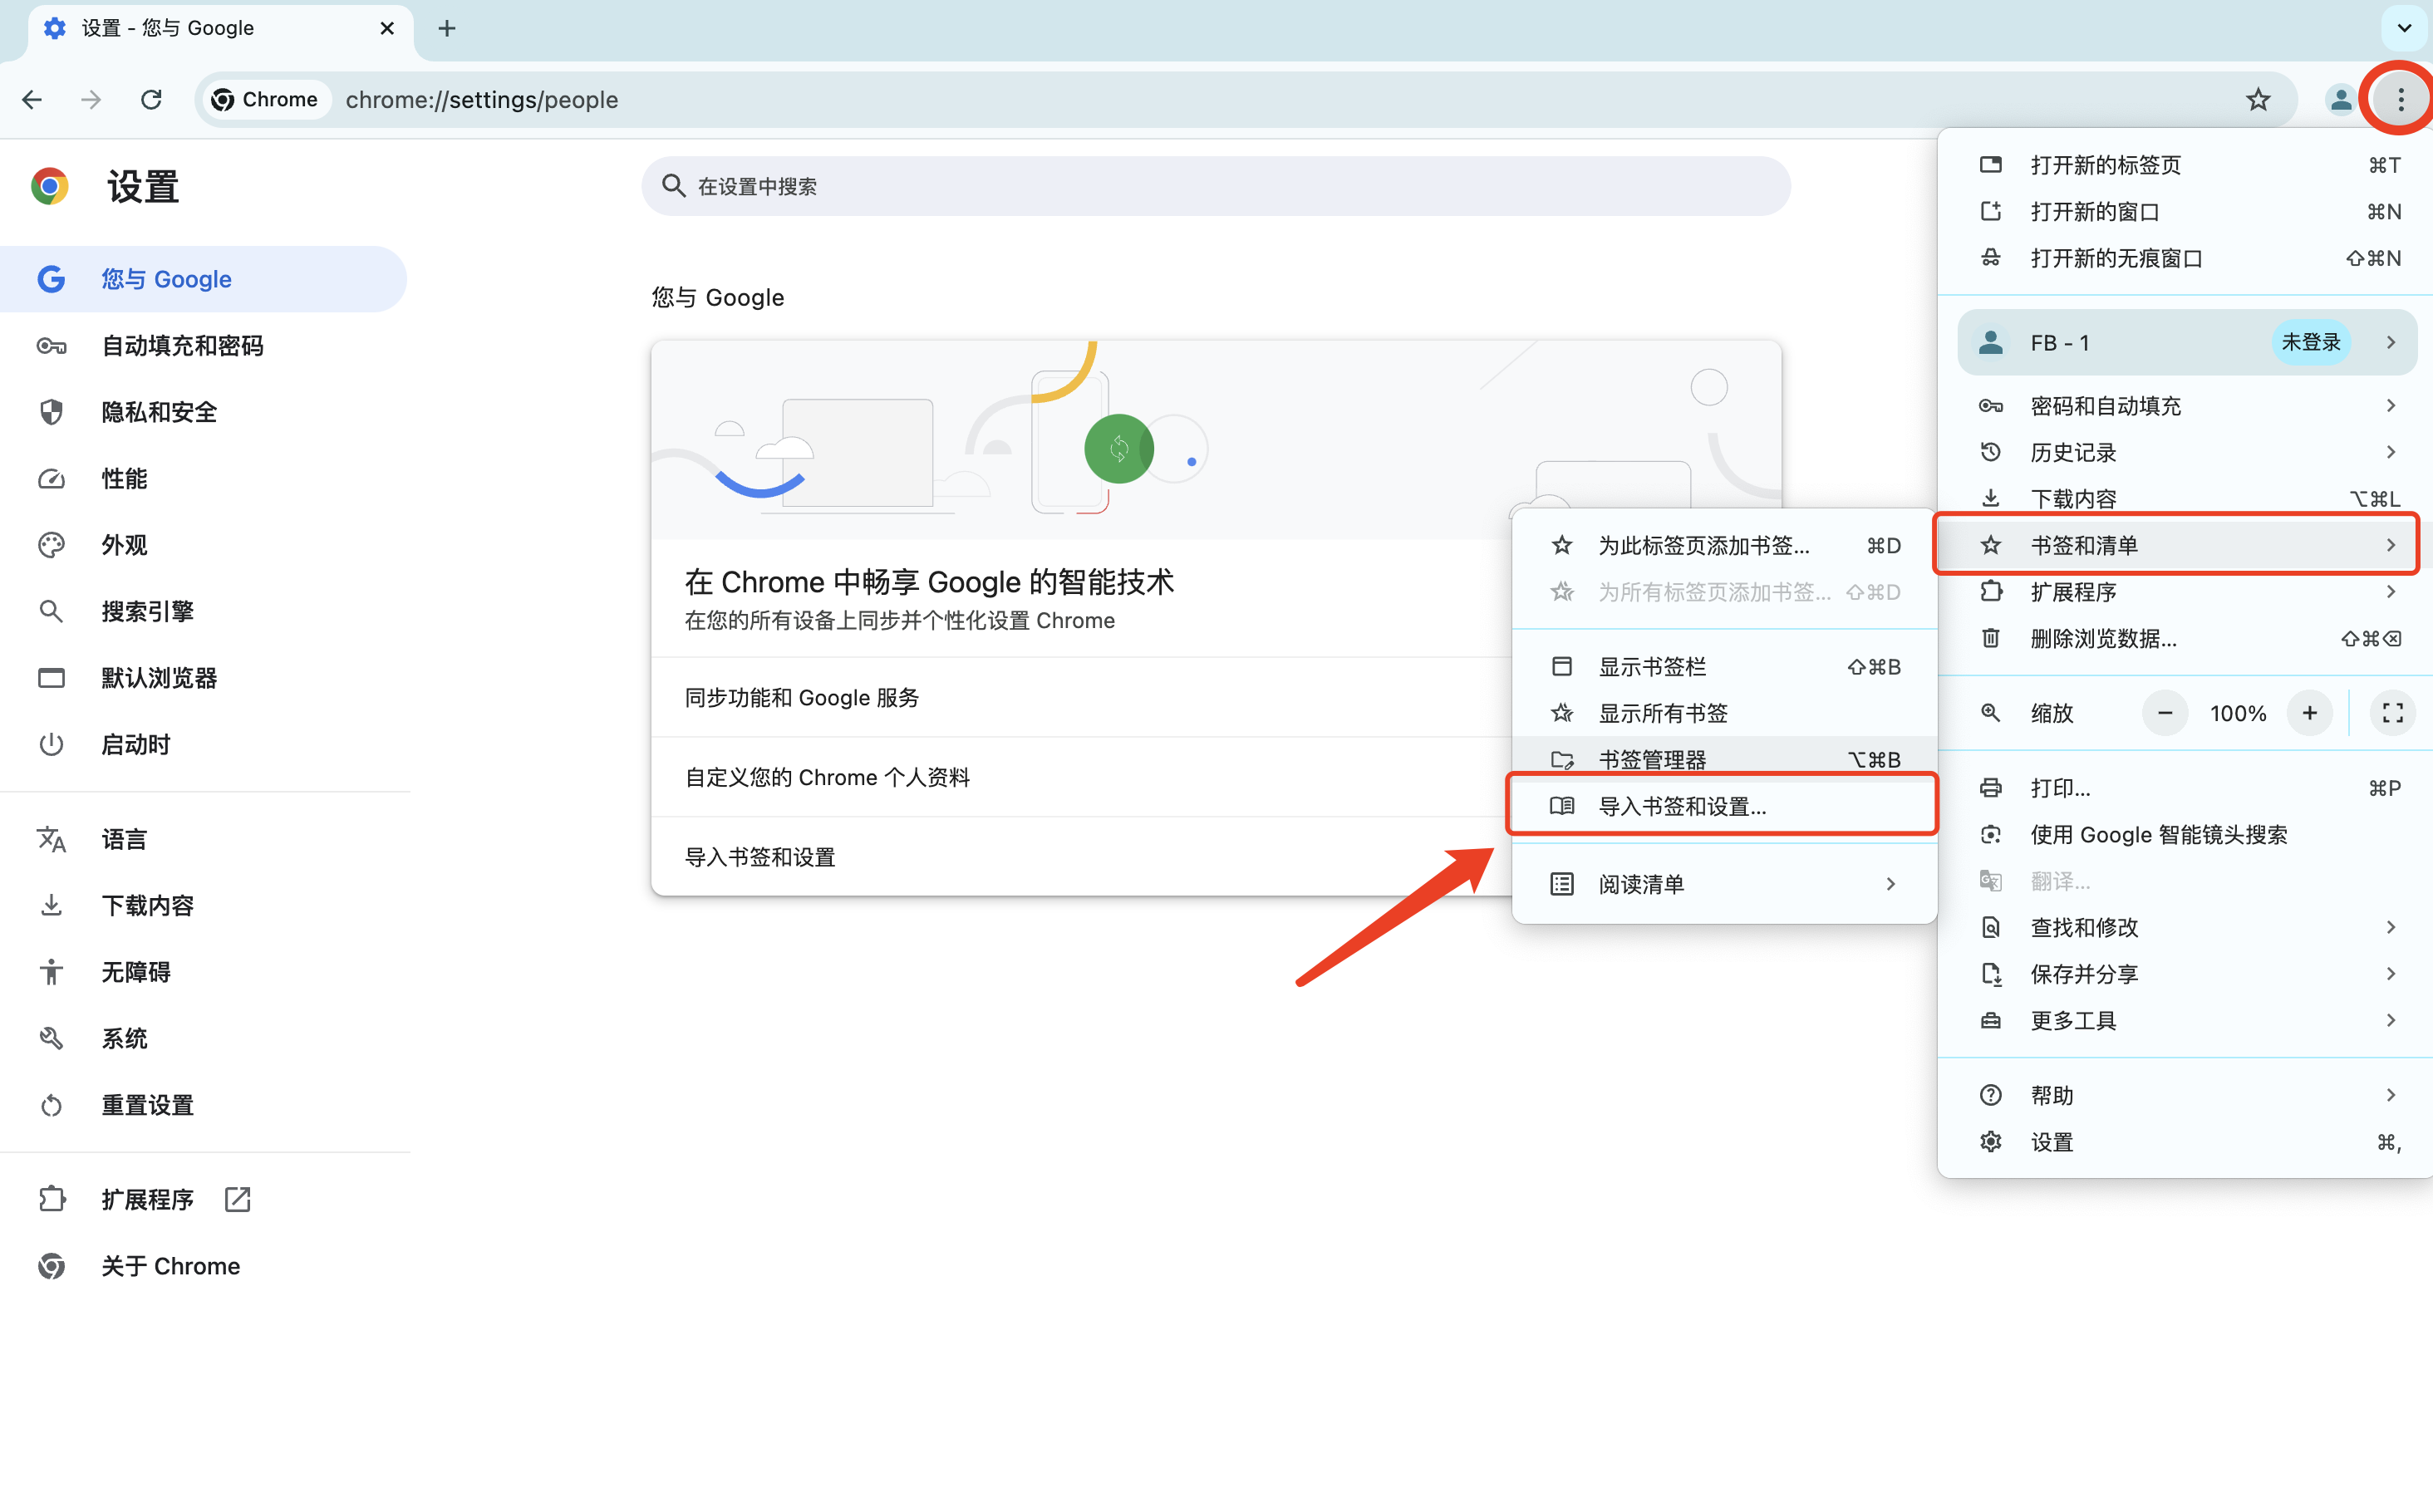
Task: Expand 密码和自动填充 submenu
Action: (x=2186, y=406)
